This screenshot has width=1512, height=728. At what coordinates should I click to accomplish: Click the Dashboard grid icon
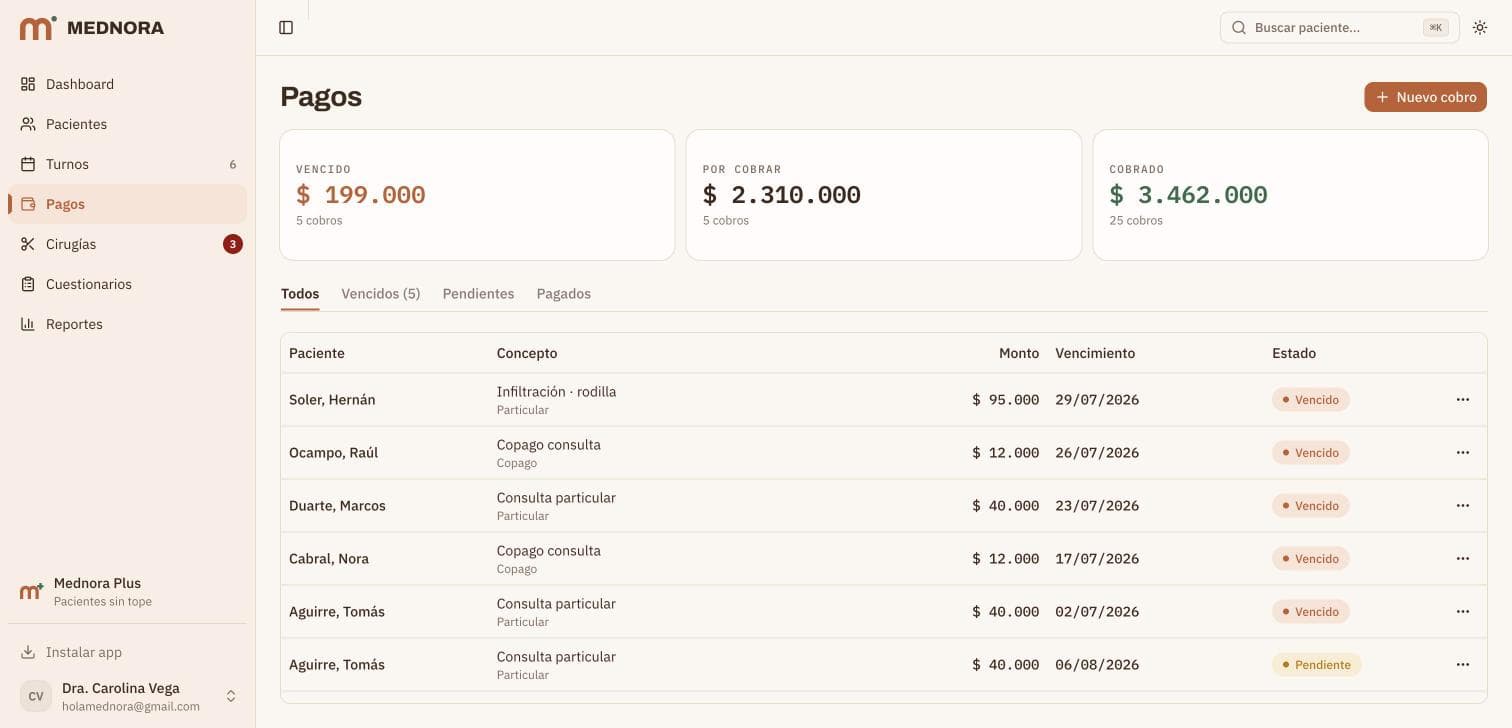pos(28,84)
